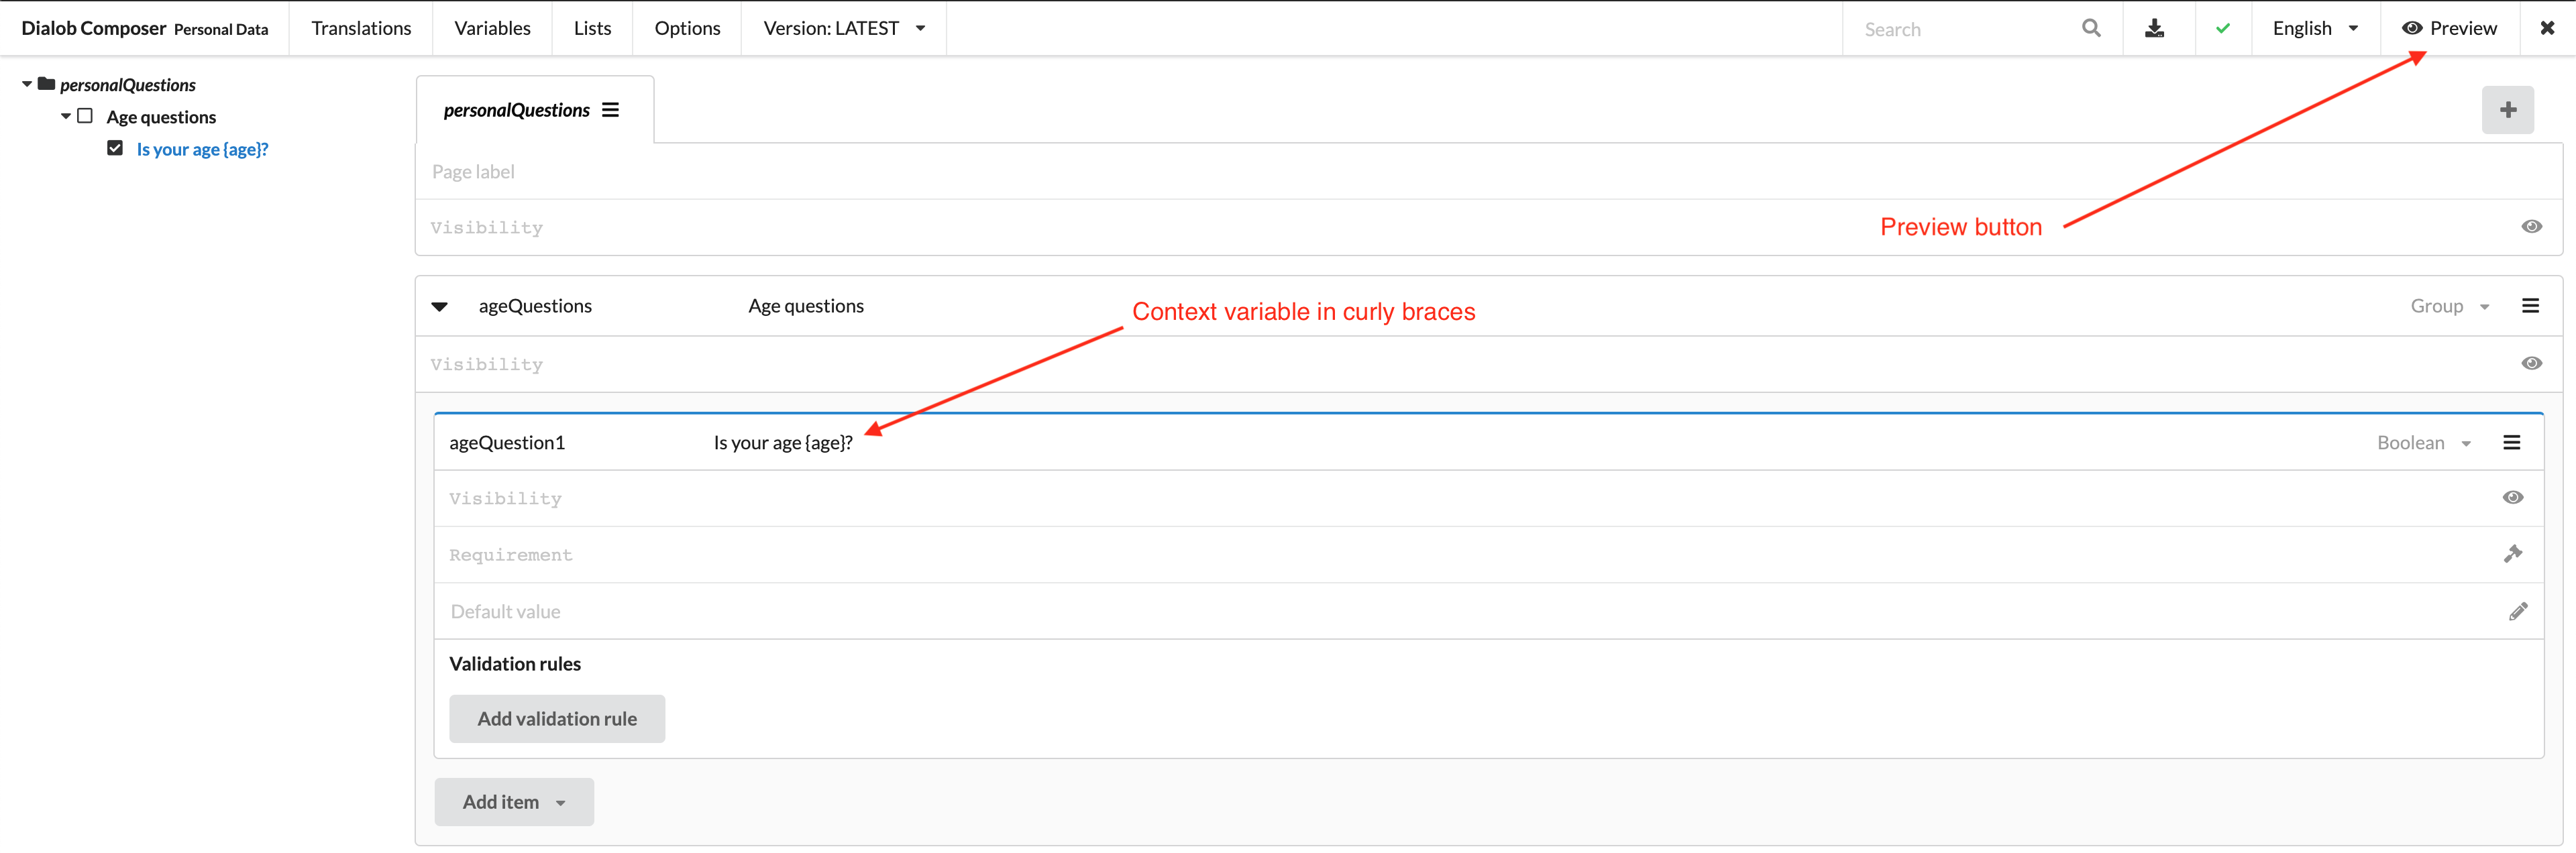Click the Add item button
This screenshot has width=2576, height=853.
coord(513,801)
